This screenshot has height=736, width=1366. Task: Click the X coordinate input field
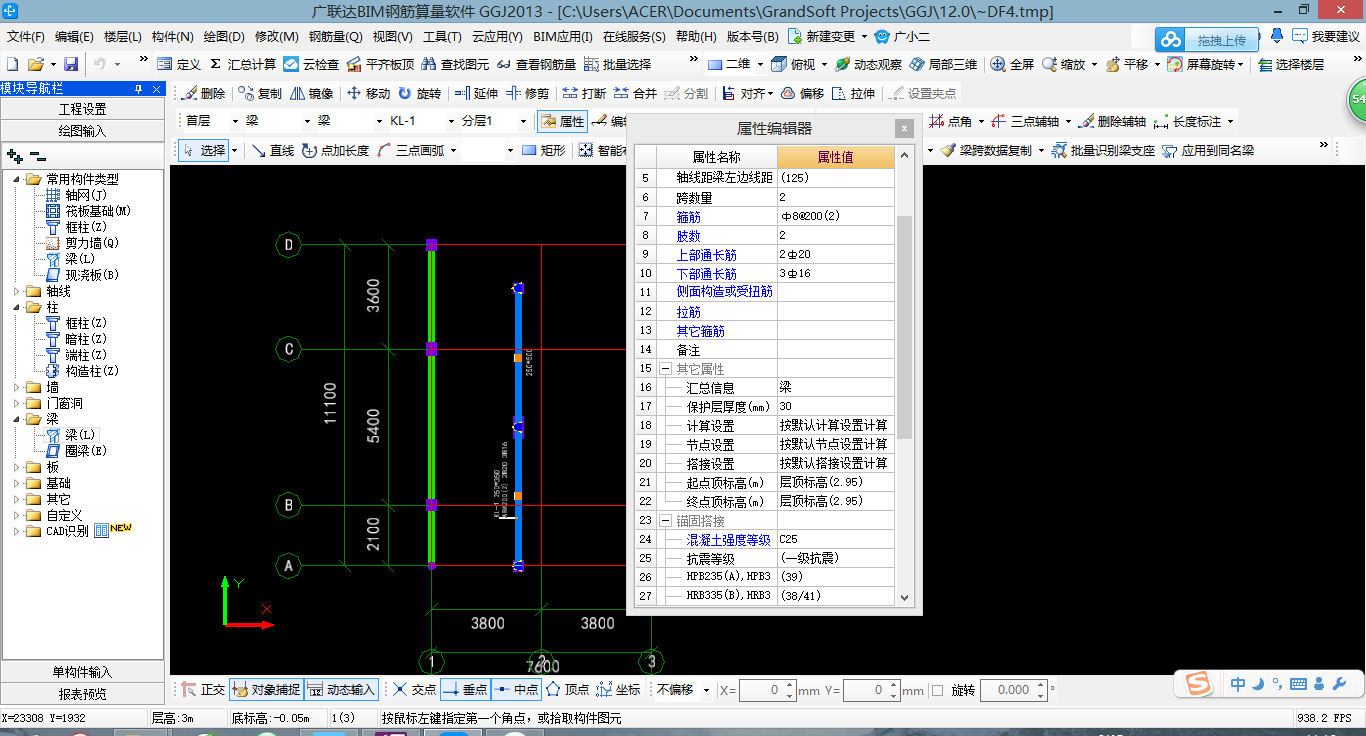(768, 690)
